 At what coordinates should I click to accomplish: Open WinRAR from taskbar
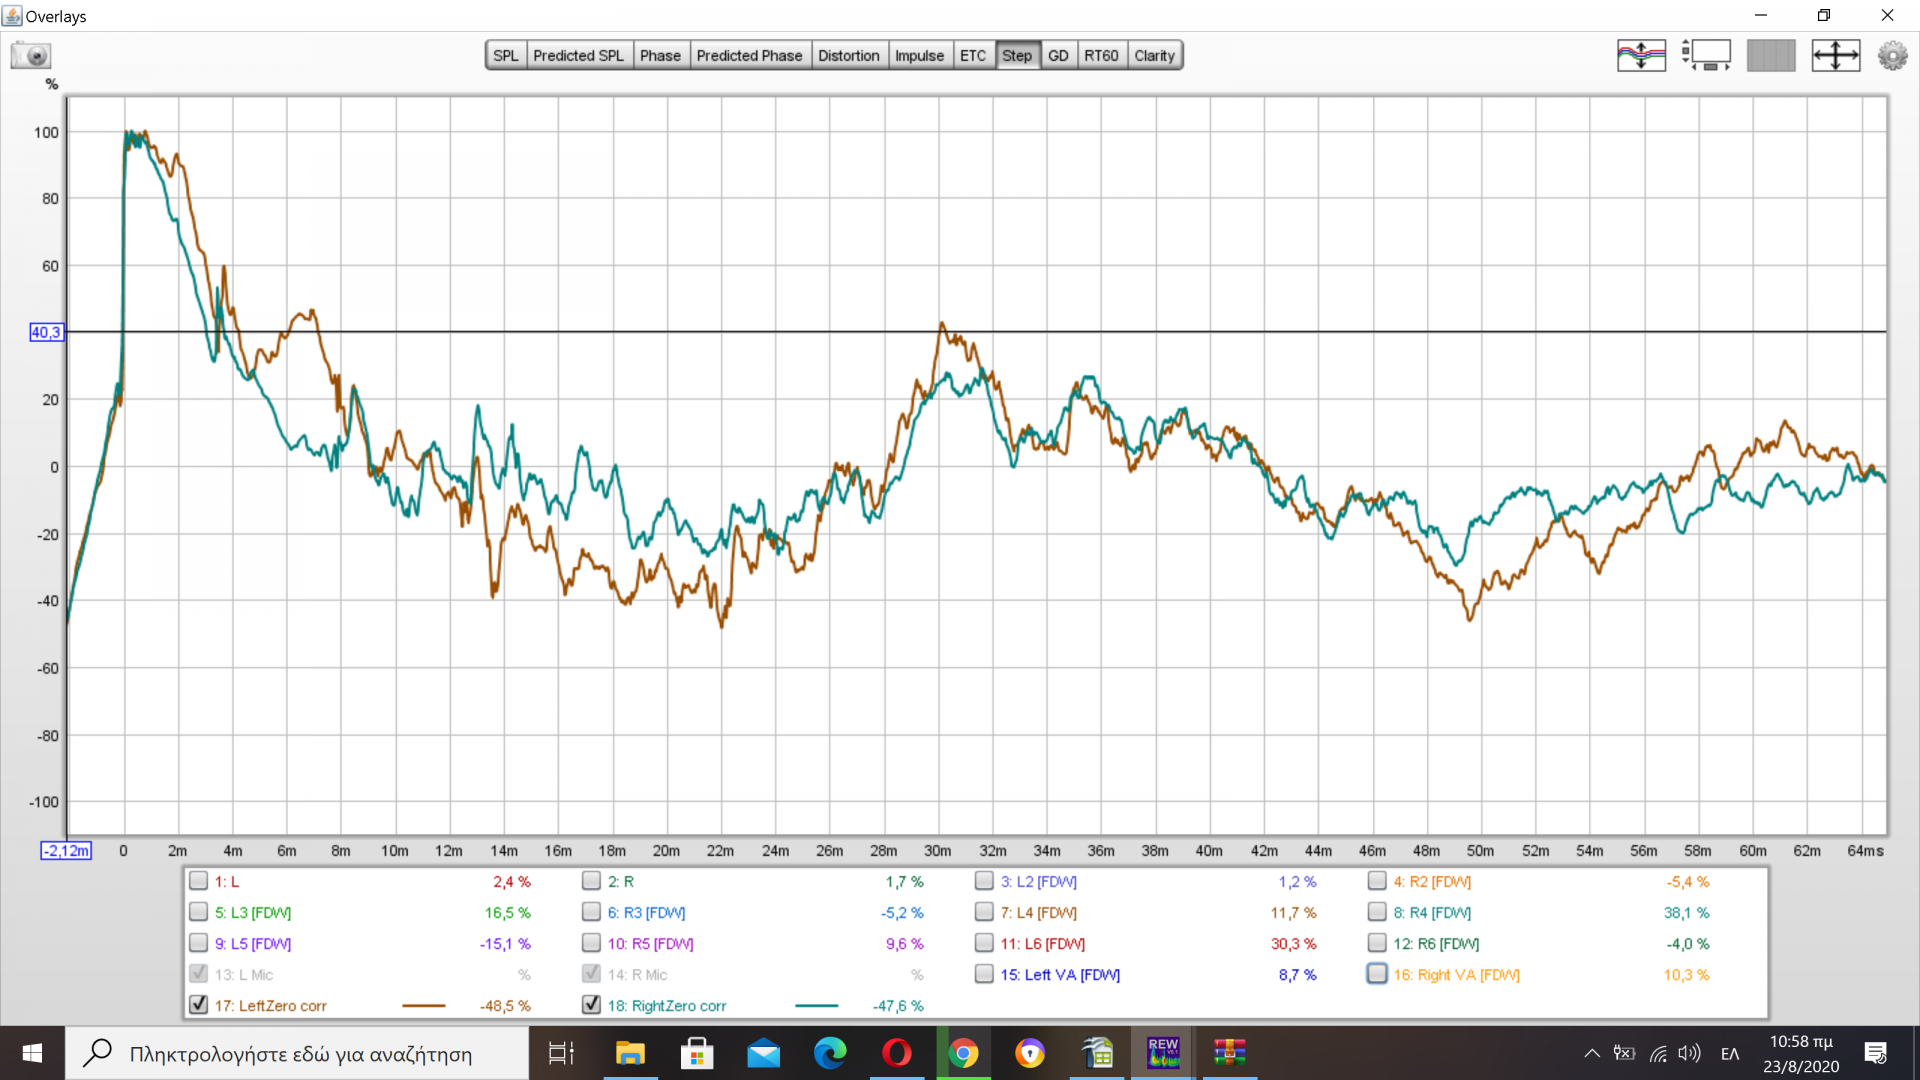(1230, 1053)
